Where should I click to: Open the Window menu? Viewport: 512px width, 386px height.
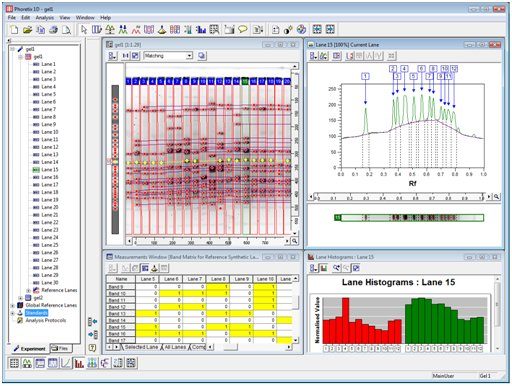(85, 18)
